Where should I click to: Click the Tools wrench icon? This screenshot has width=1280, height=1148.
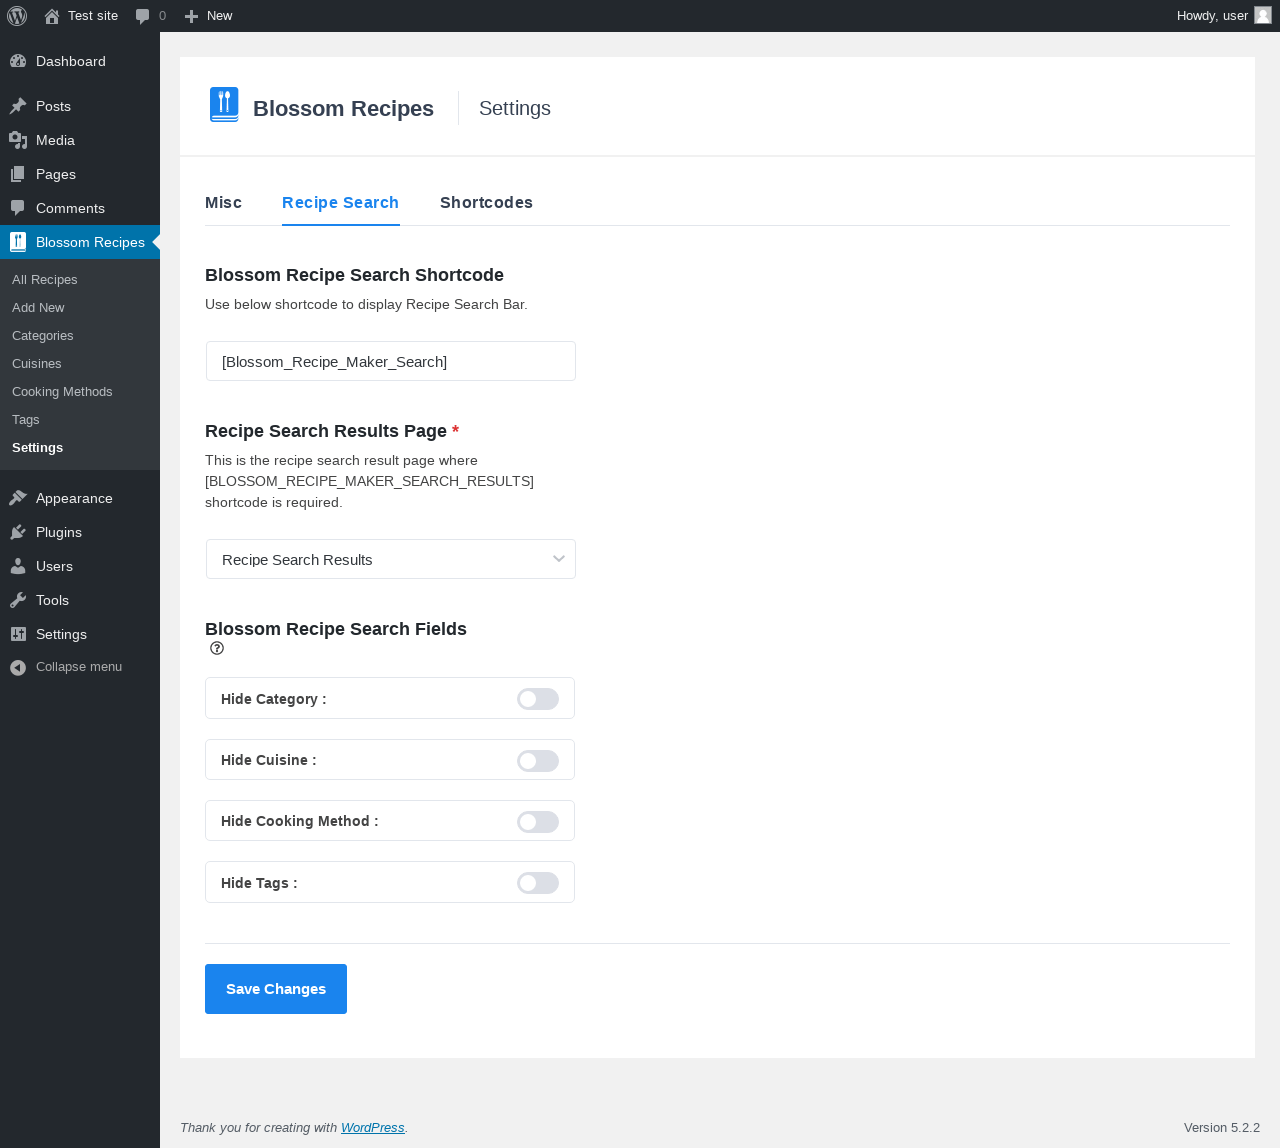tap(18, 600)
